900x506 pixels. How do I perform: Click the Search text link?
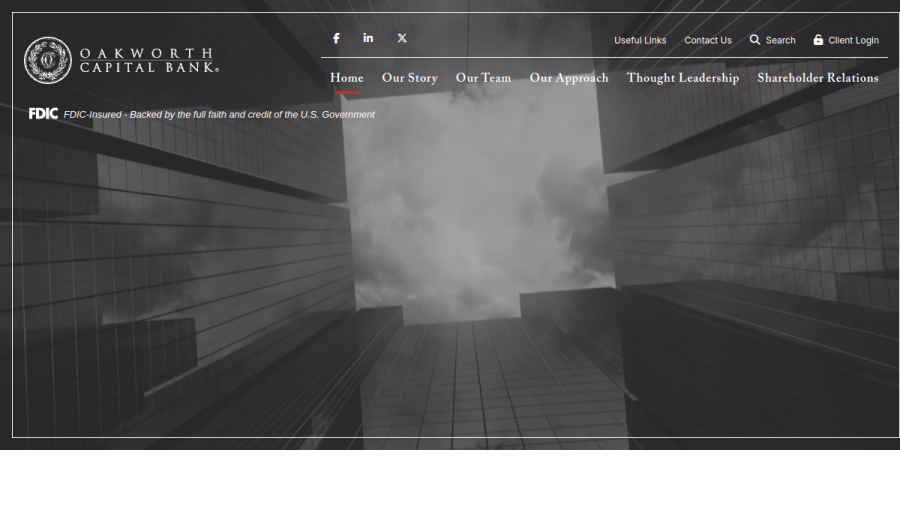(x=781, y=40)
